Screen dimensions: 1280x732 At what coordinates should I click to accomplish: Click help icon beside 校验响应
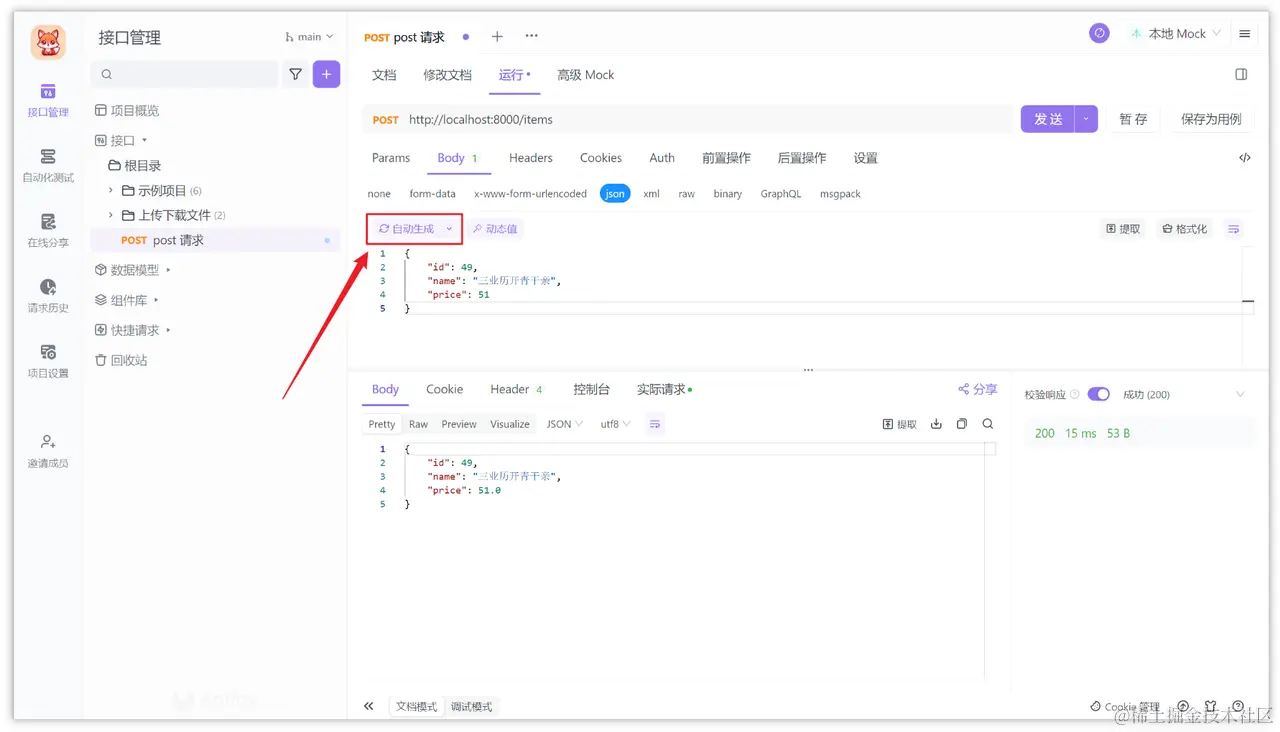(1075, 395)
